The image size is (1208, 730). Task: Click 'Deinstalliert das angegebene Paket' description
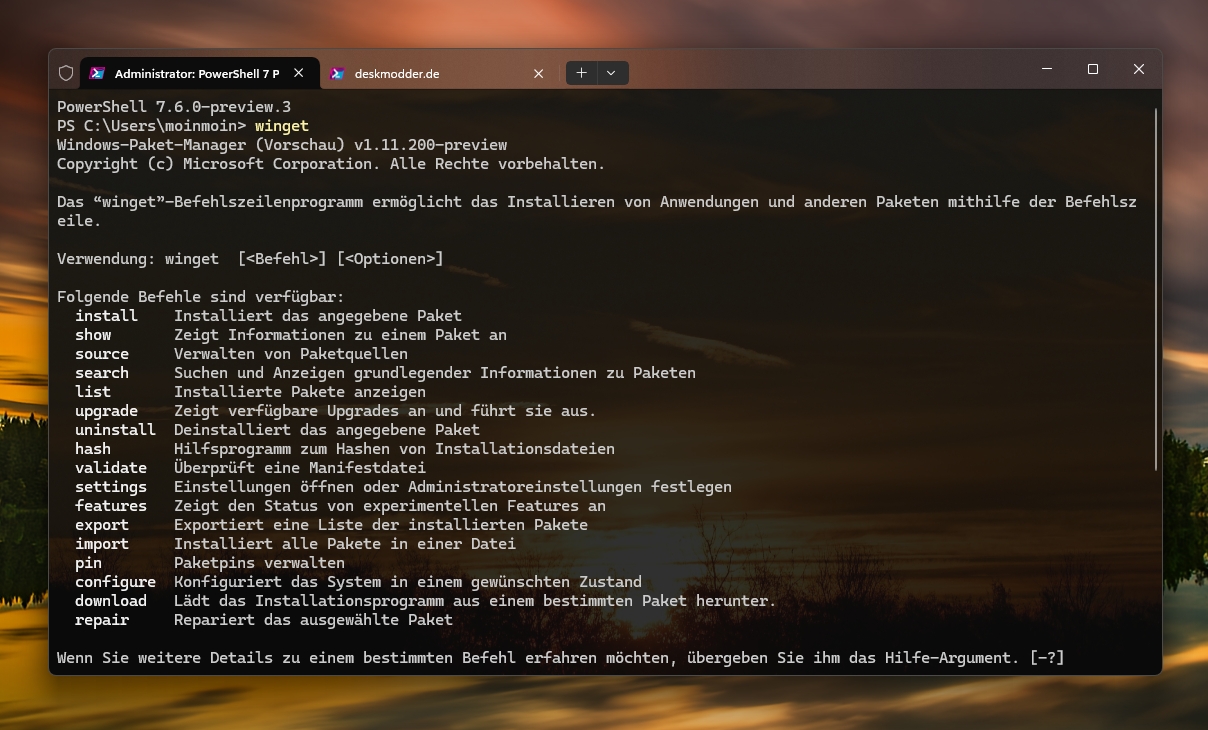pyautogui.click(x=327, y=430)
